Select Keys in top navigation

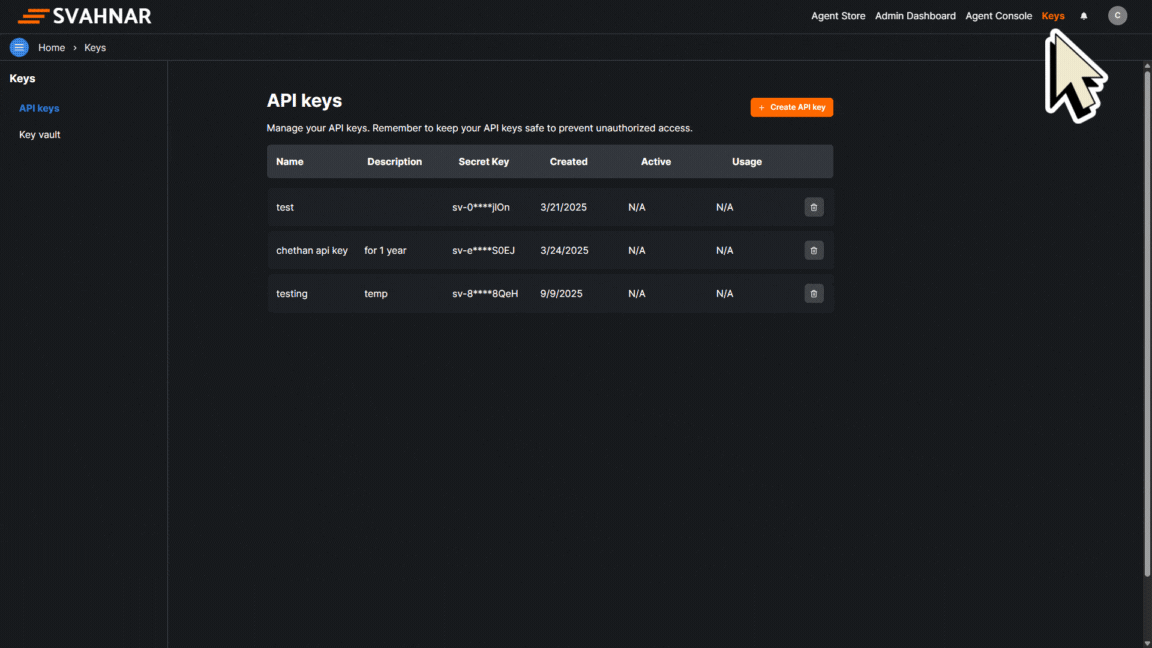coord(1053,16)
